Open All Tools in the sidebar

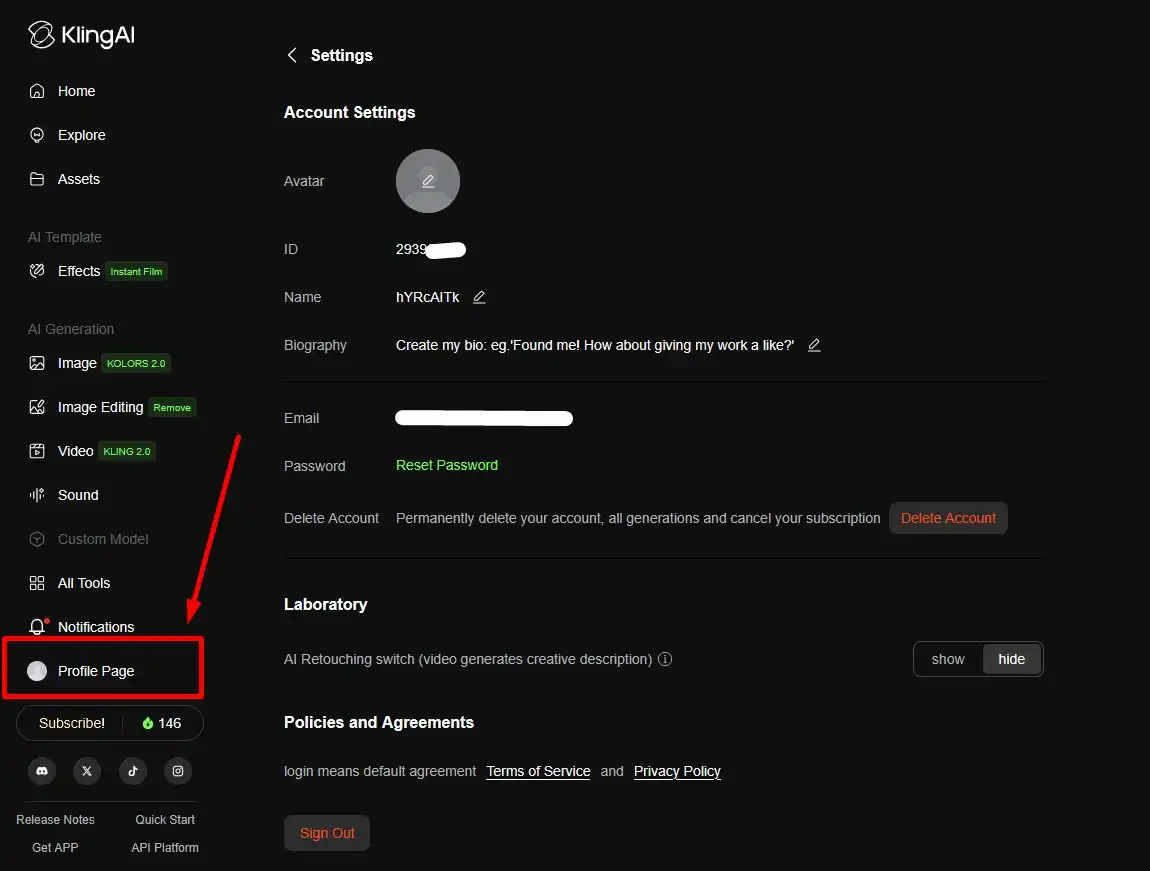(70, 583)
